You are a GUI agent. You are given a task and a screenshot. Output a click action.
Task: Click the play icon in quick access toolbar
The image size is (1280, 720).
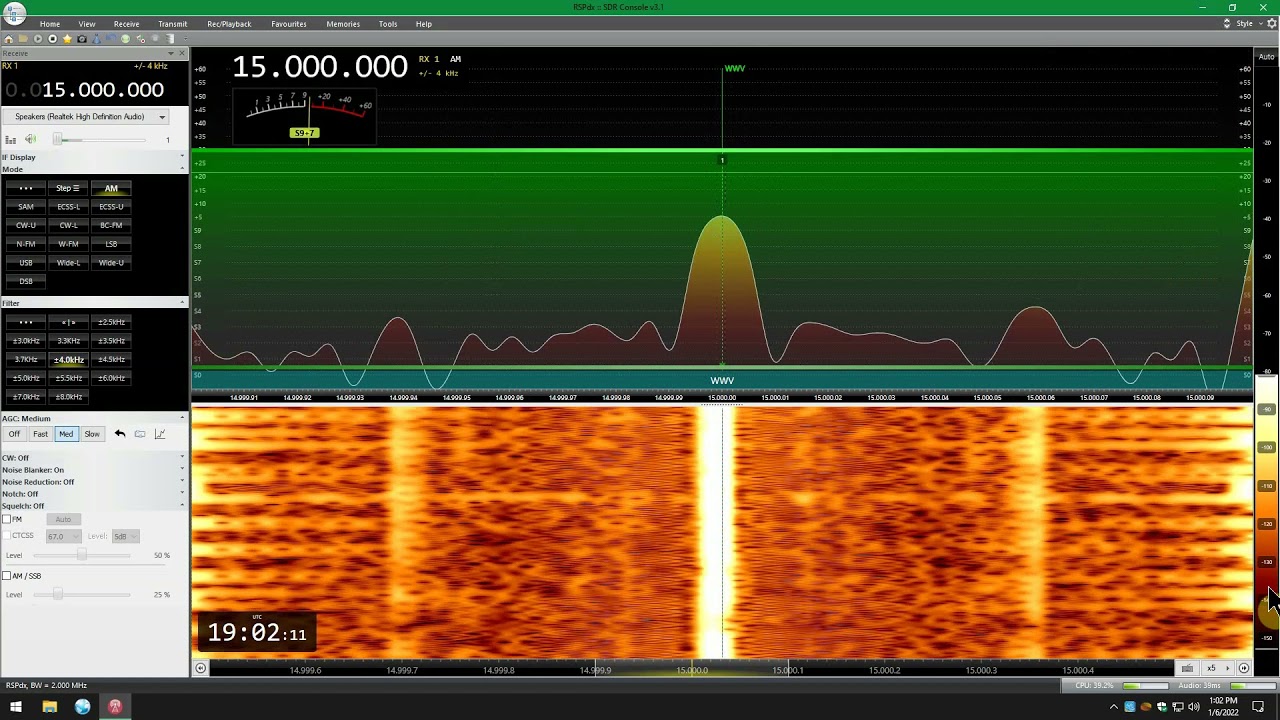tap(38, 39)
